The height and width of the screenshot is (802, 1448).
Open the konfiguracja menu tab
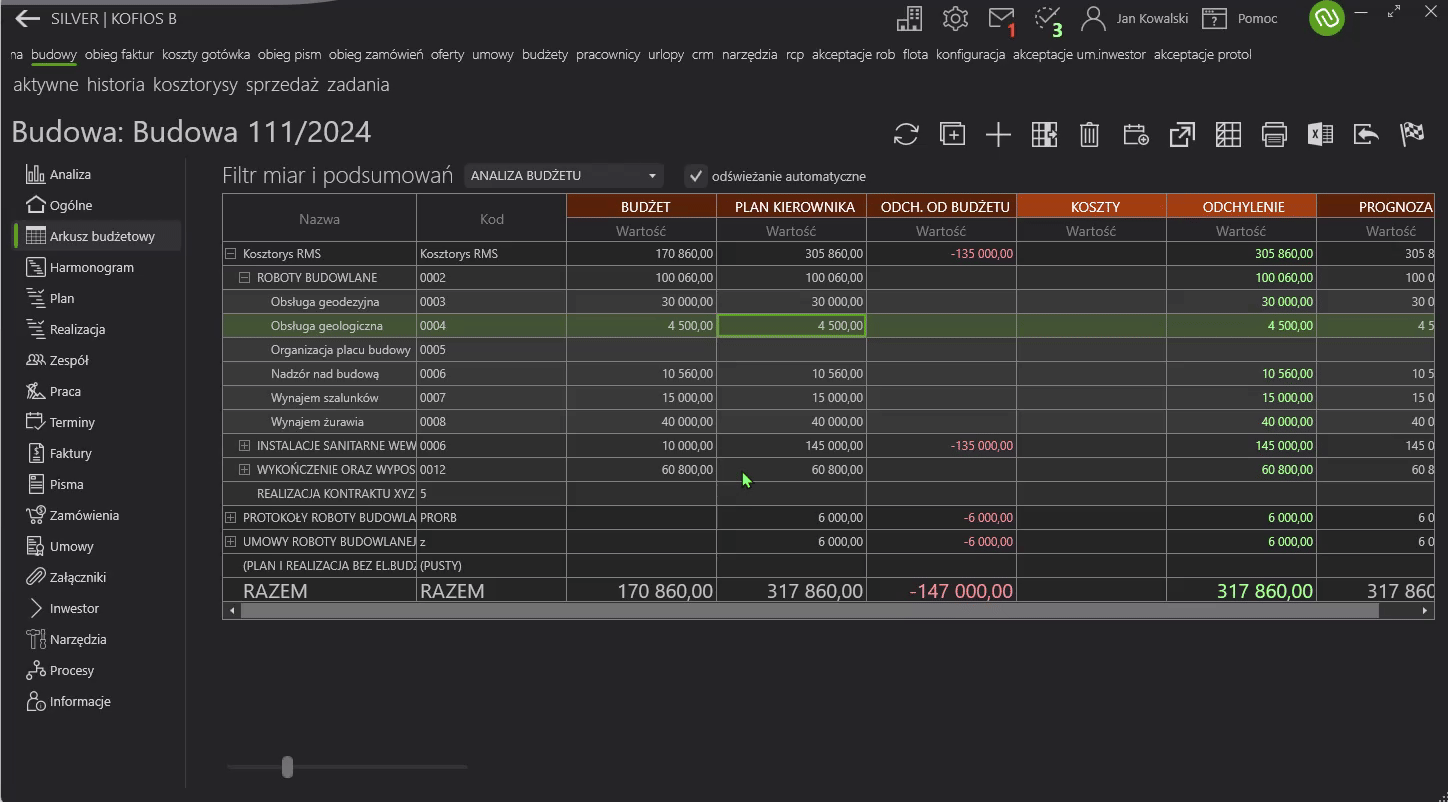[970, 54]
